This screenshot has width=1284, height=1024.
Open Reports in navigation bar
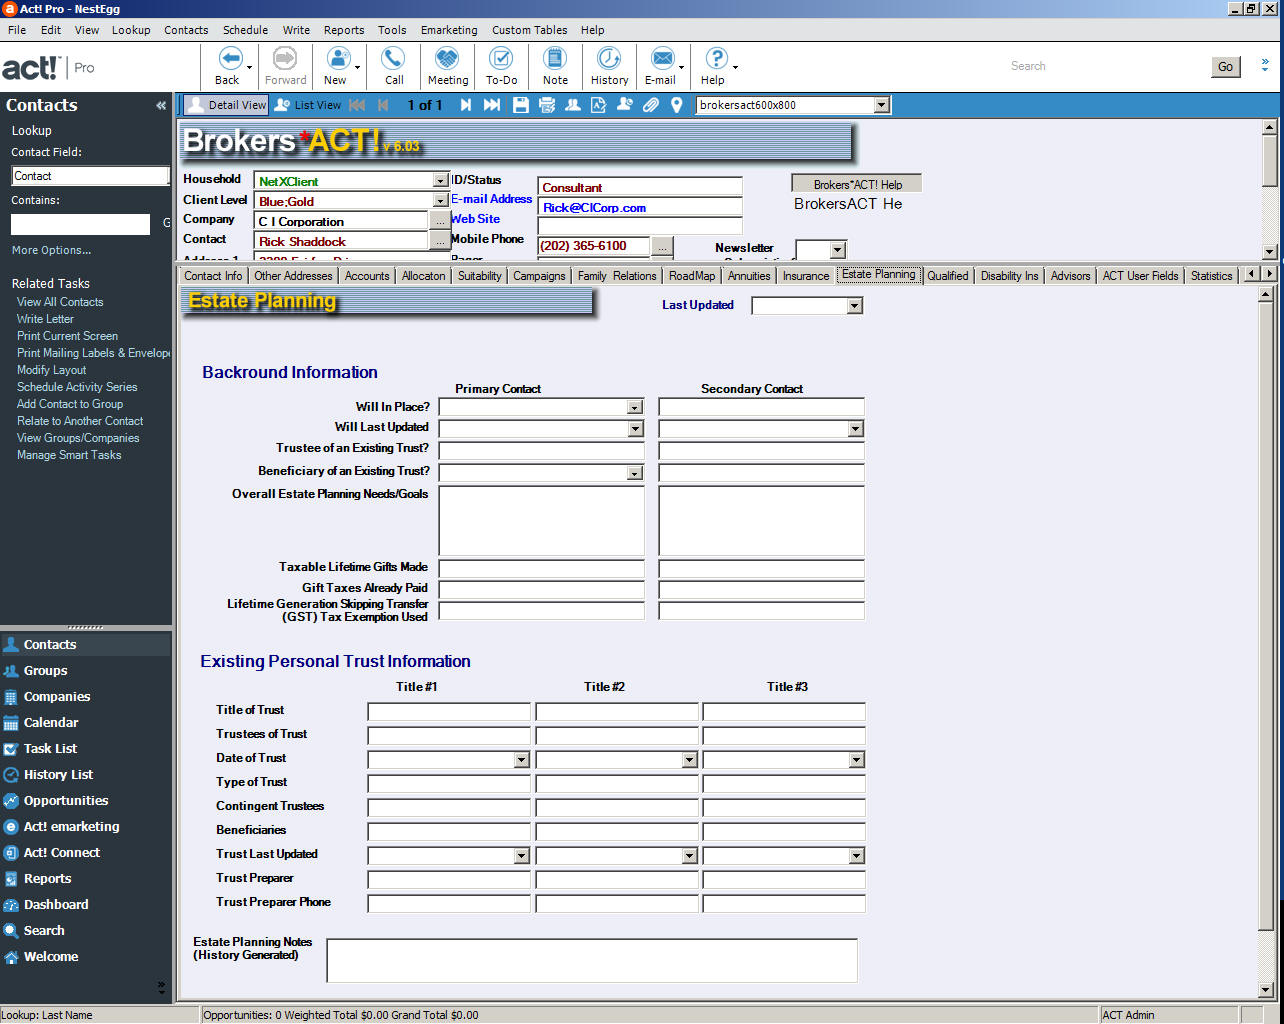point(48,879)
